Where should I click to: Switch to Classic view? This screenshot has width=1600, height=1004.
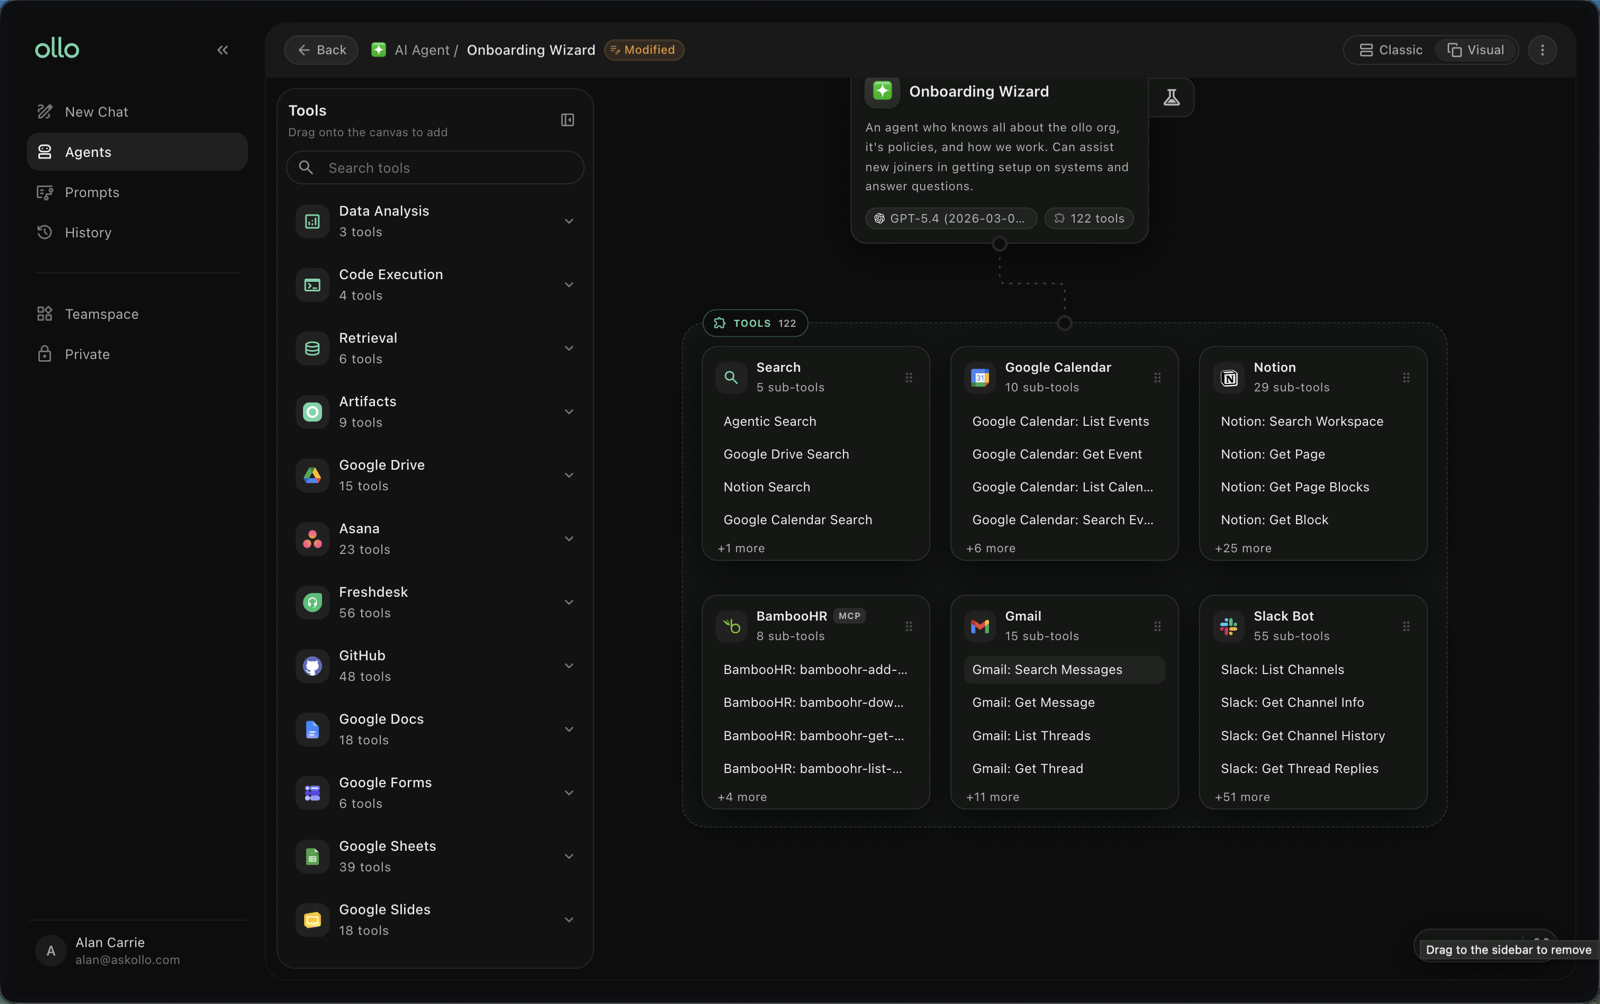coord(1390,50)
